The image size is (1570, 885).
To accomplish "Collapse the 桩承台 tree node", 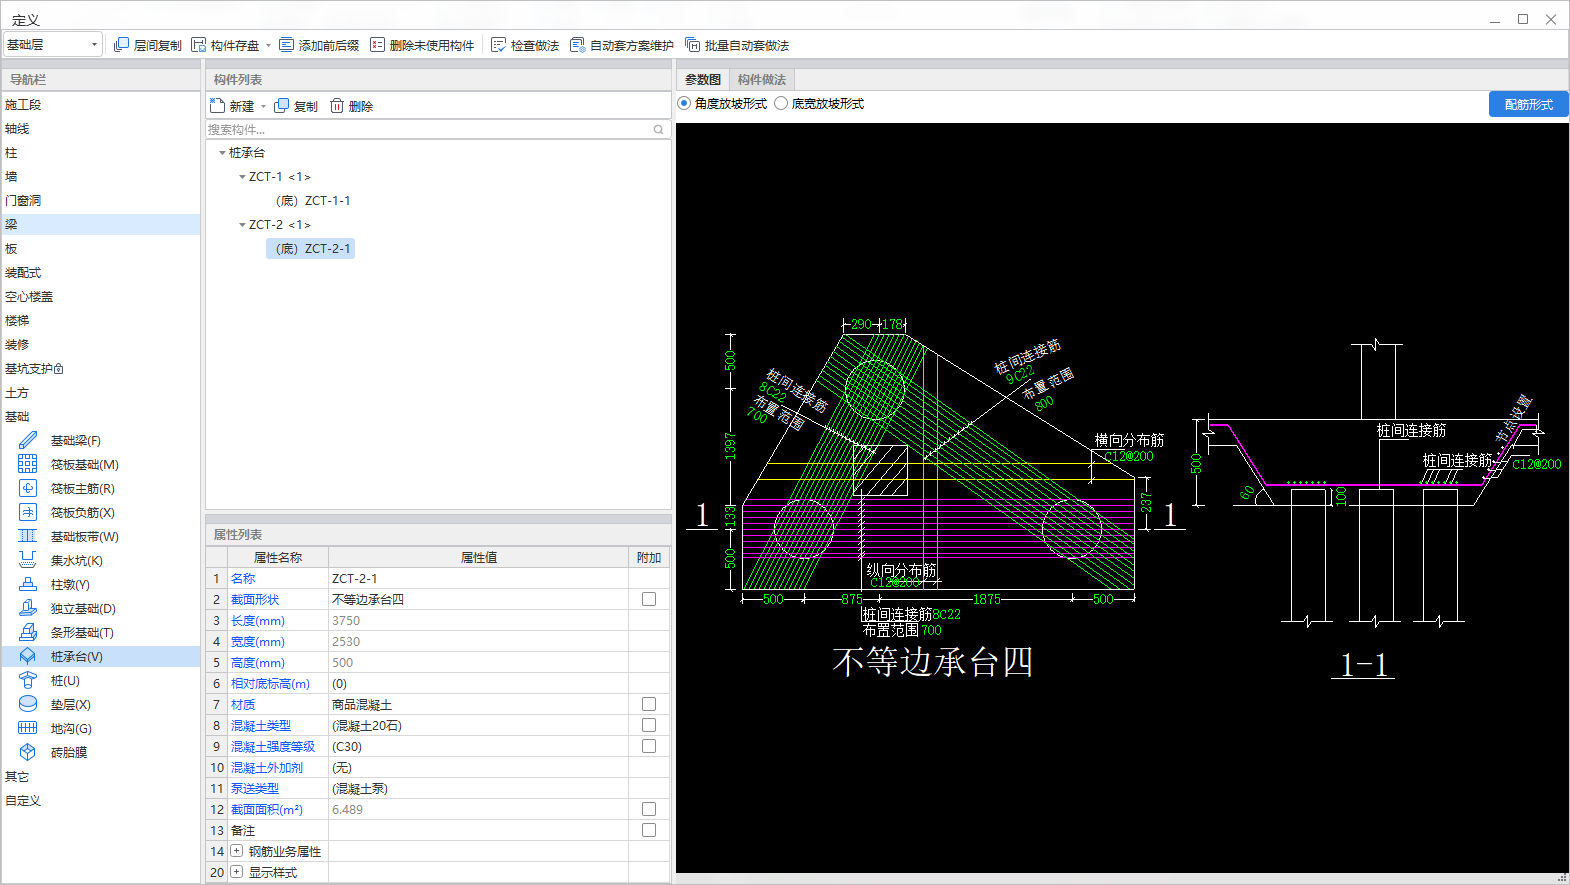I will pos(222,152).
